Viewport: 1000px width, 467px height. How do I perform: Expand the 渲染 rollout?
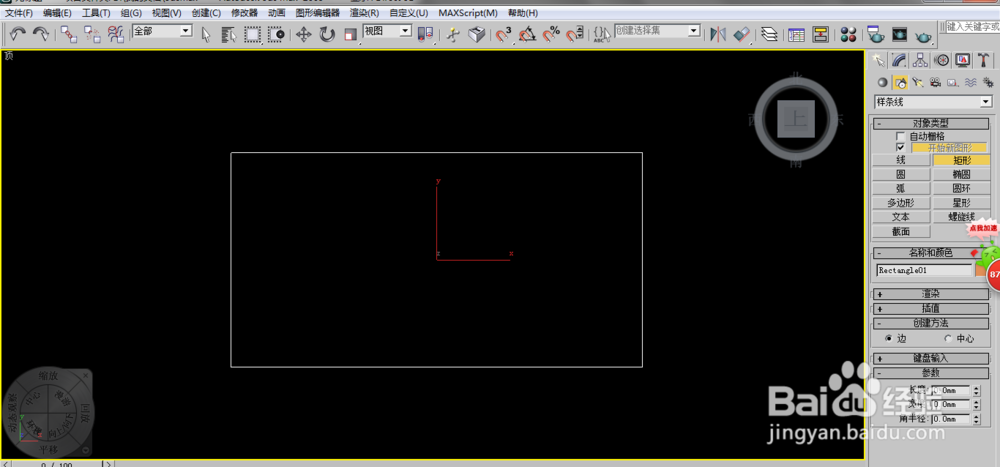pyautogui.click(x=930, y=294)
